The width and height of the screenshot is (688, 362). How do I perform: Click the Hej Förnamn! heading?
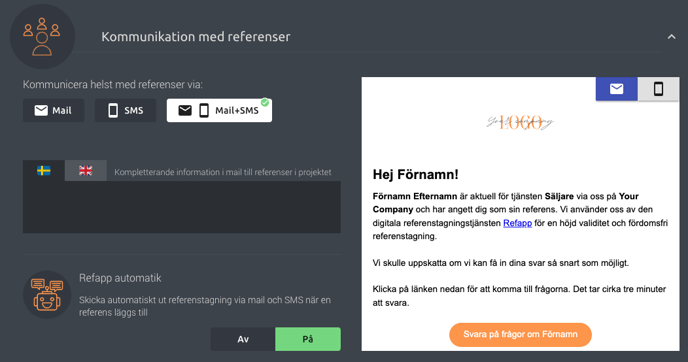click(416, 175)
